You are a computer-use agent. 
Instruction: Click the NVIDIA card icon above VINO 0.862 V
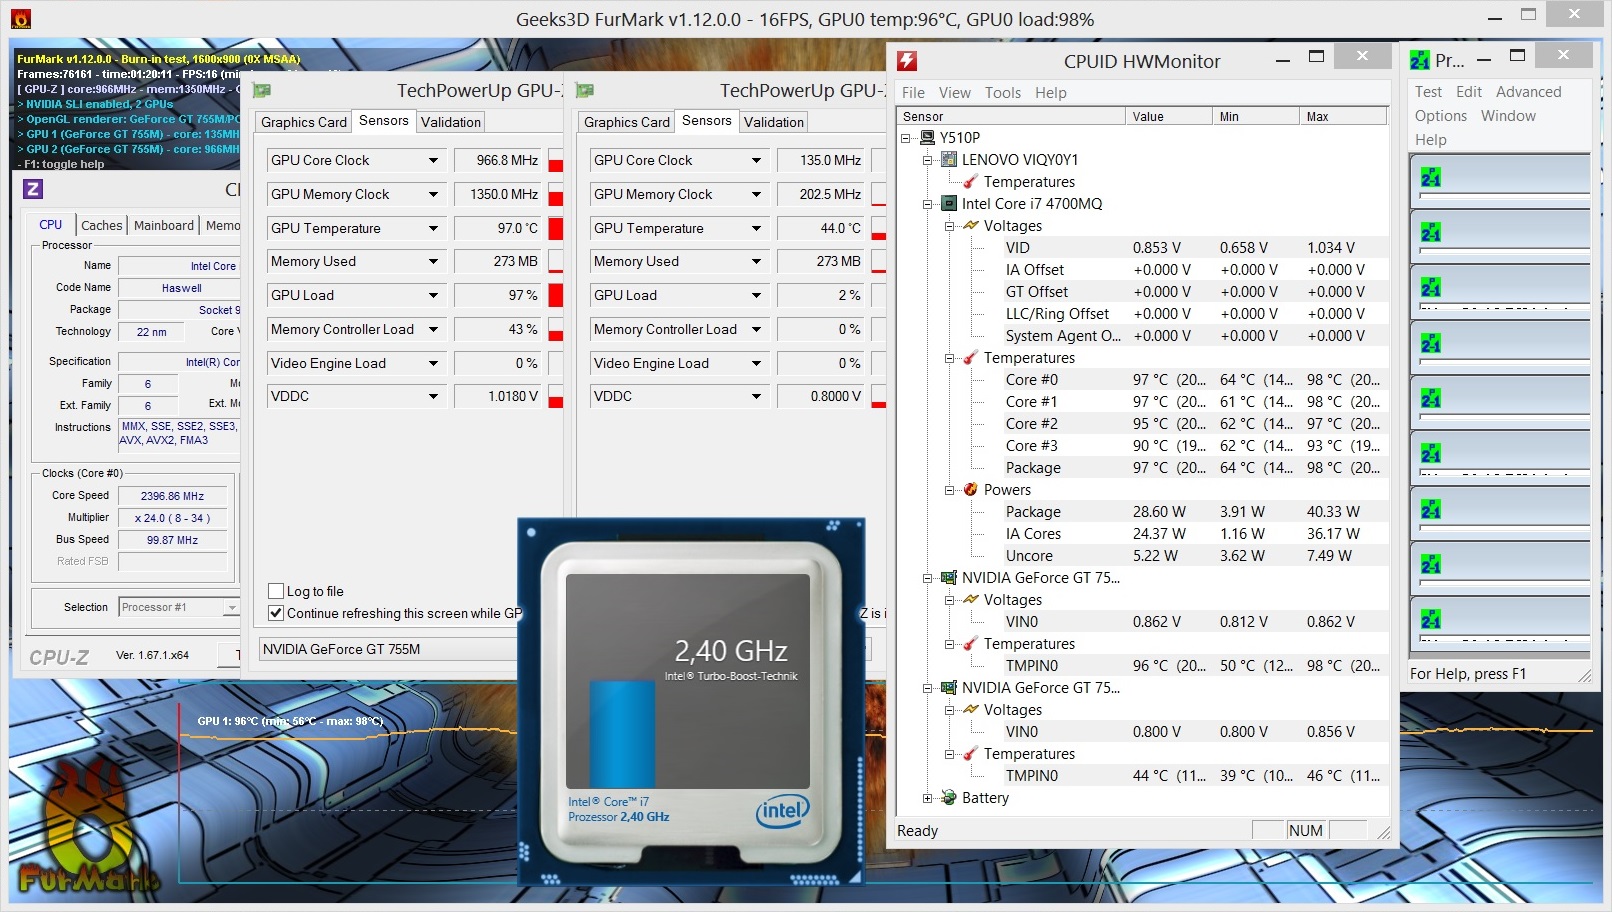[949, 578]
